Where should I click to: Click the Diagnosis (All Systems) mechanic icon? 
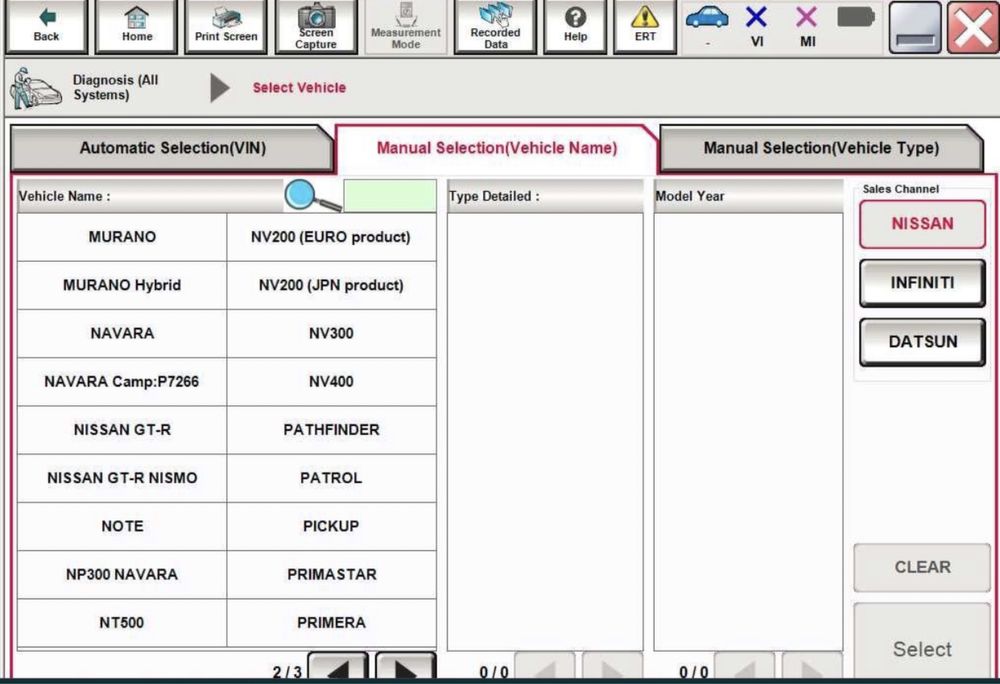tap(36, 88)
